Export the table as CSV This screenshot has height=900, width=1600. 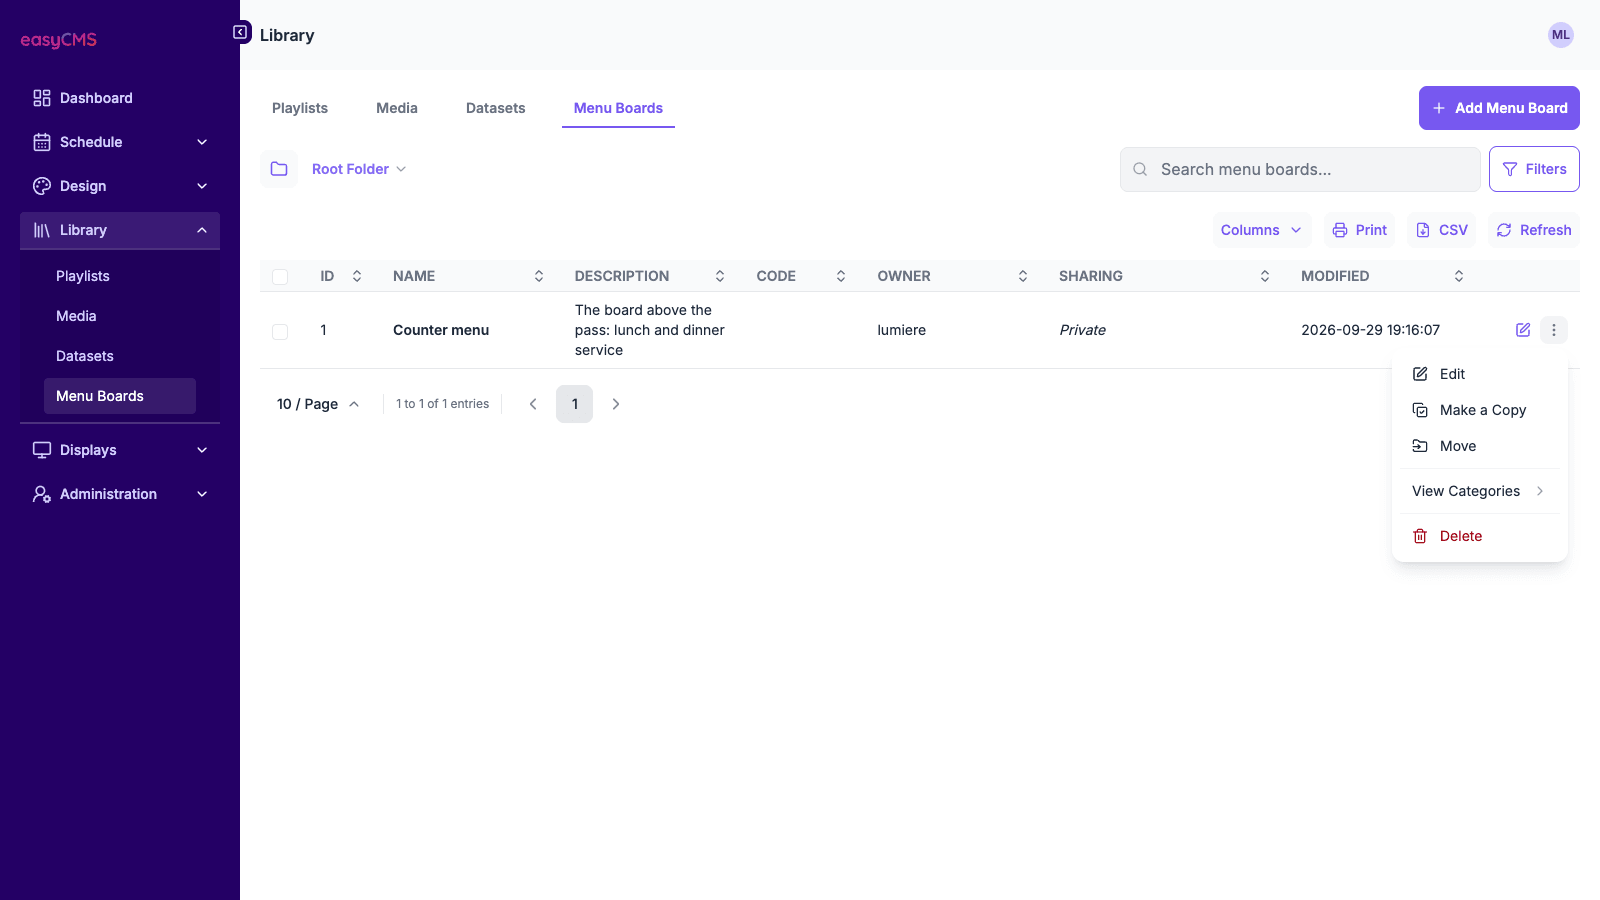[1441, 230]
